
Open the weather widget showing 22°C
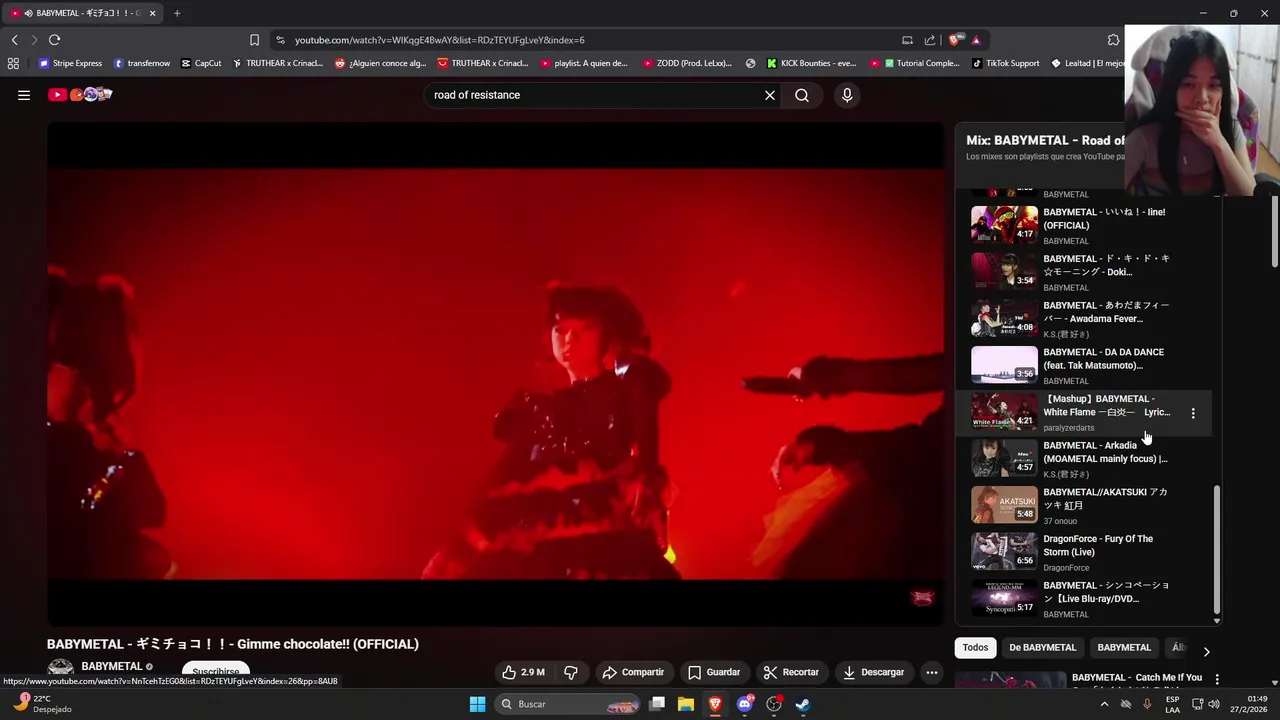coord(40,704)
